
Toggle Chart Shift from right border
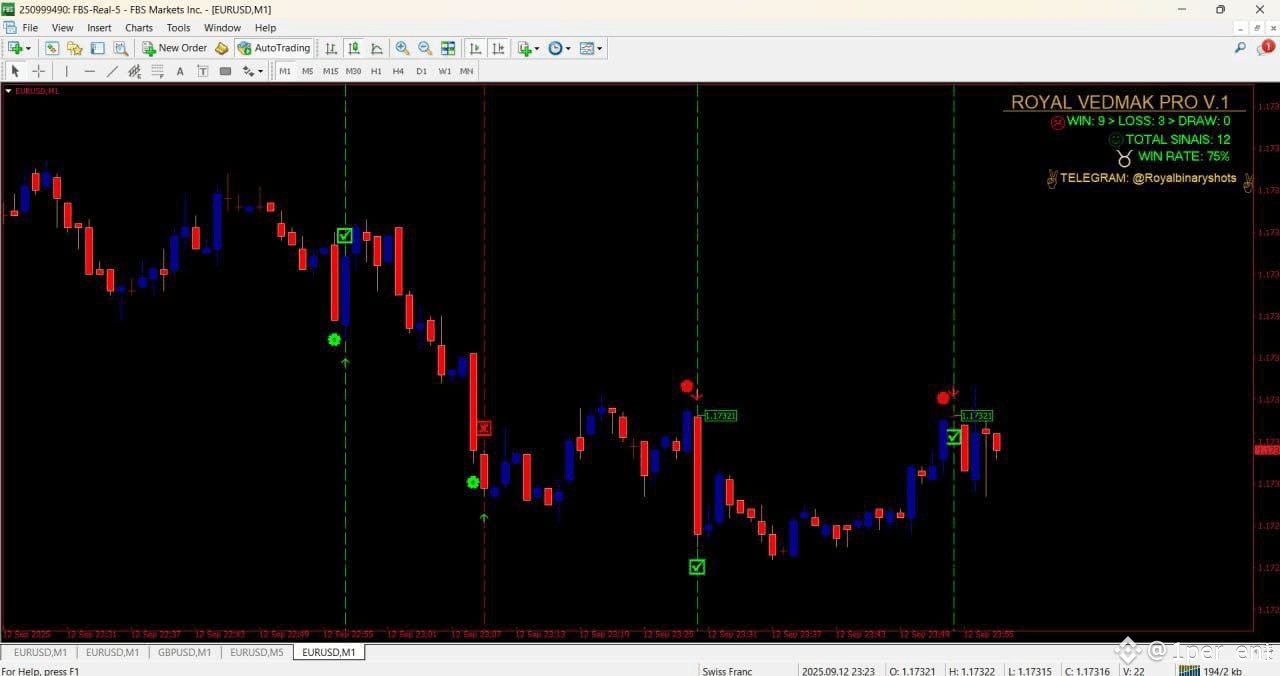coord(498,48)
